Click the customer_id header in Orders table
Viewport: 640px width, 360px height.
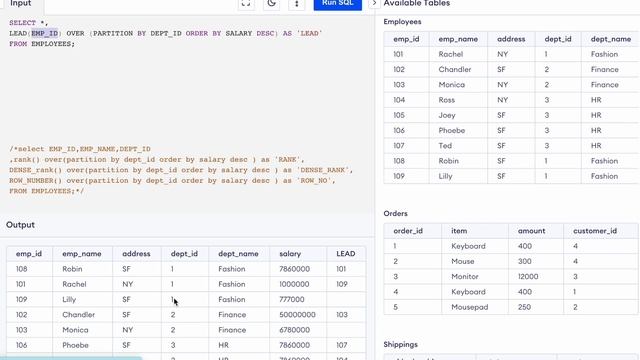point(595,231)
